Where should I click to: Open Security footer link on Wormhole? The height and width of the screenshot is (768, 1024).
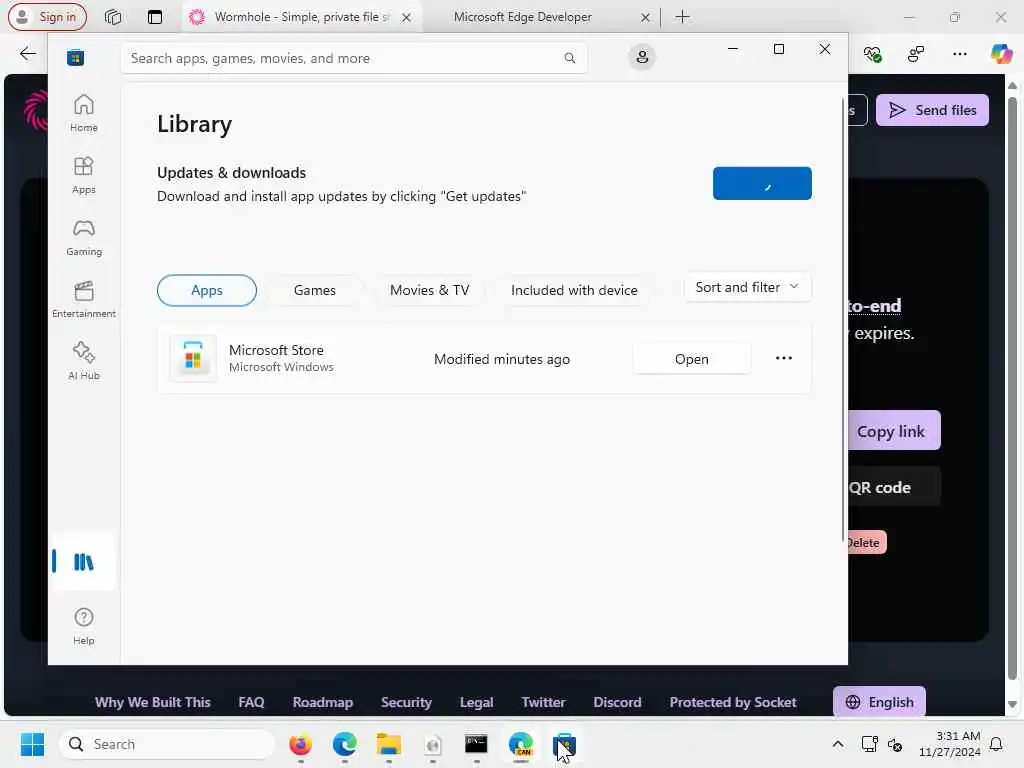point(406,702)
